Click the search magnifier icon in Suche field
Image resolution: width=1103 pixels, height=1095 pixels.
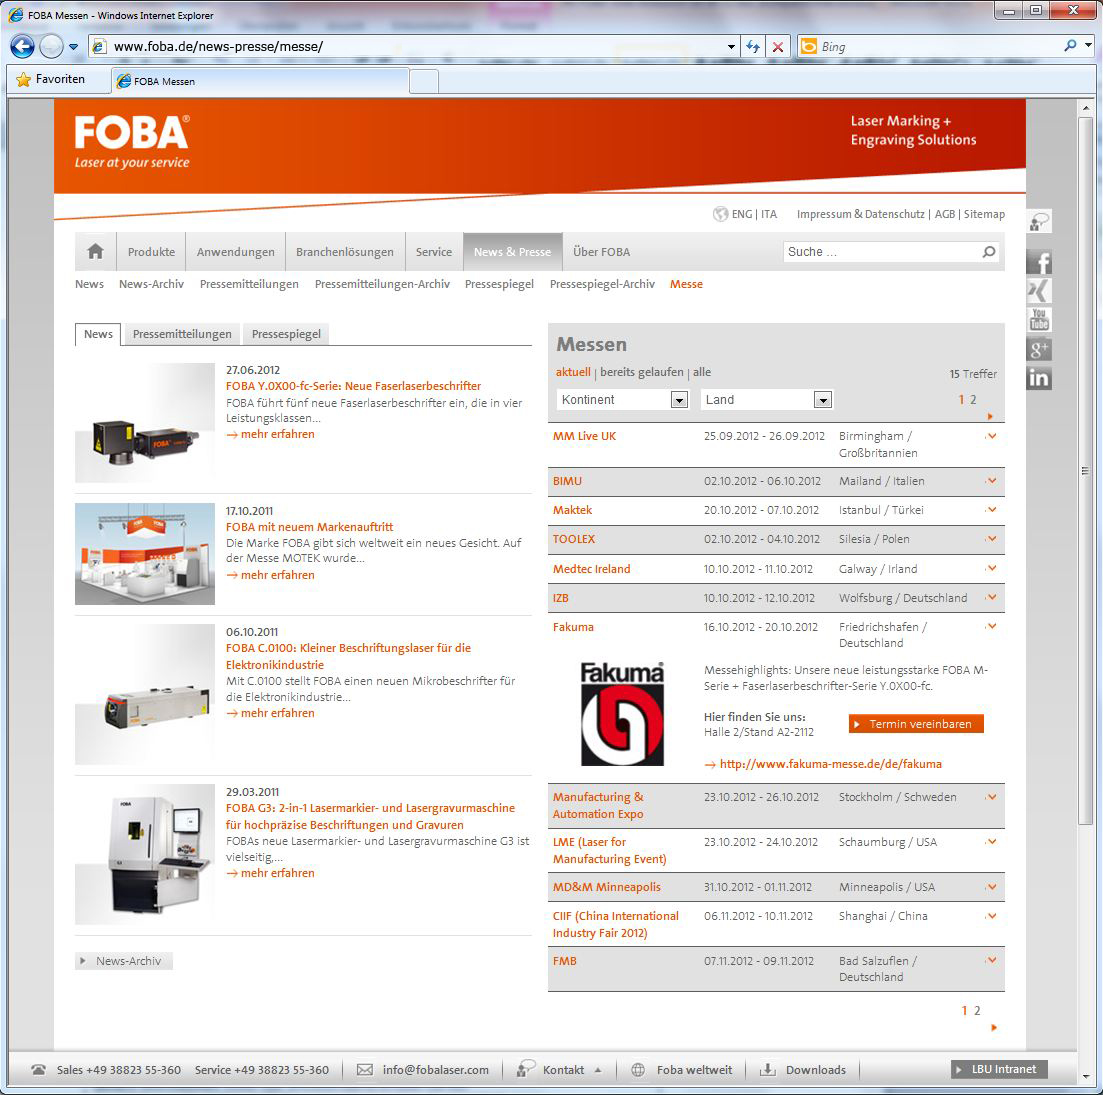tap(988, 252)
